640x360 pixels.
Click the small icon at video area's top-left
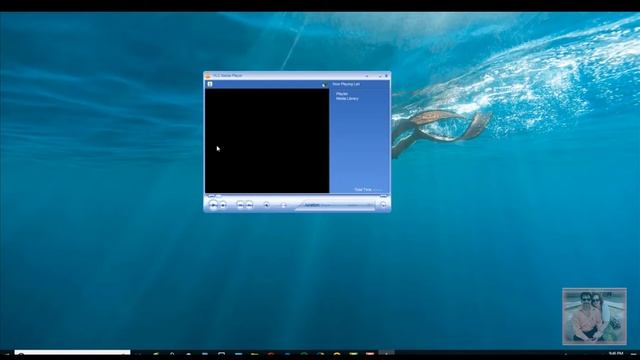210,84
